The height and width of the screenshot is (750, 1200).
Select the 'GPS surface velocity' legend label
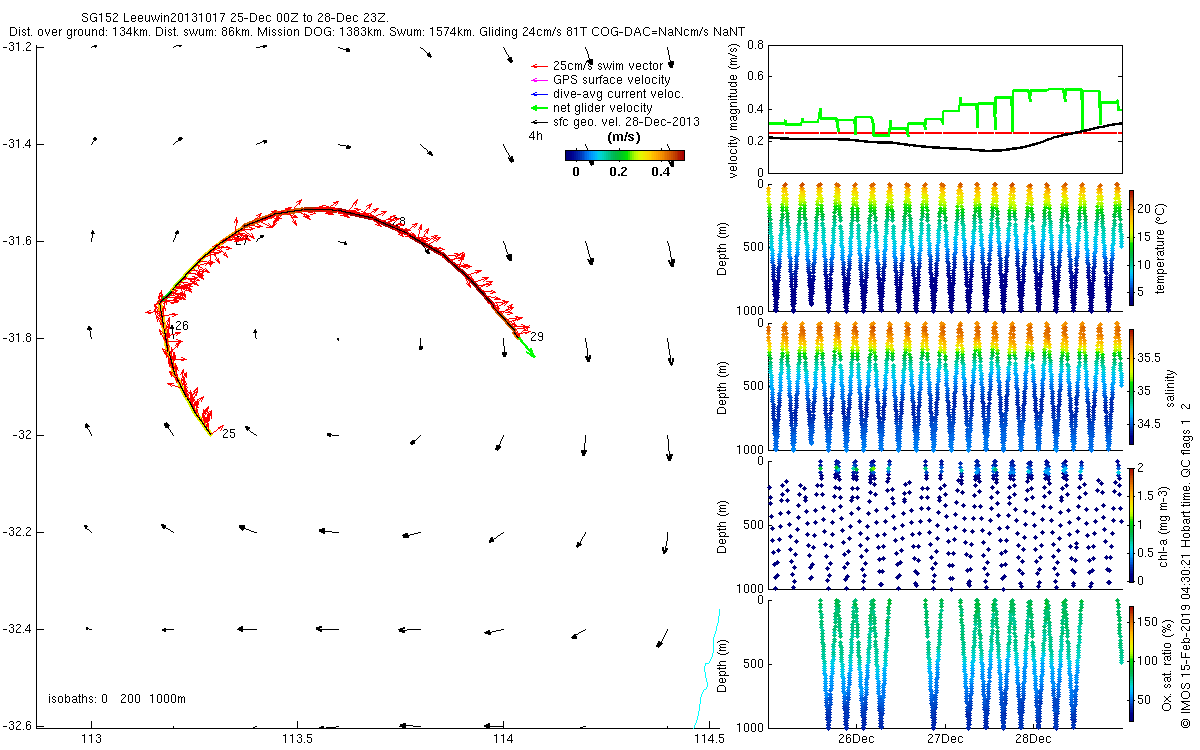[x=611, y=79]
